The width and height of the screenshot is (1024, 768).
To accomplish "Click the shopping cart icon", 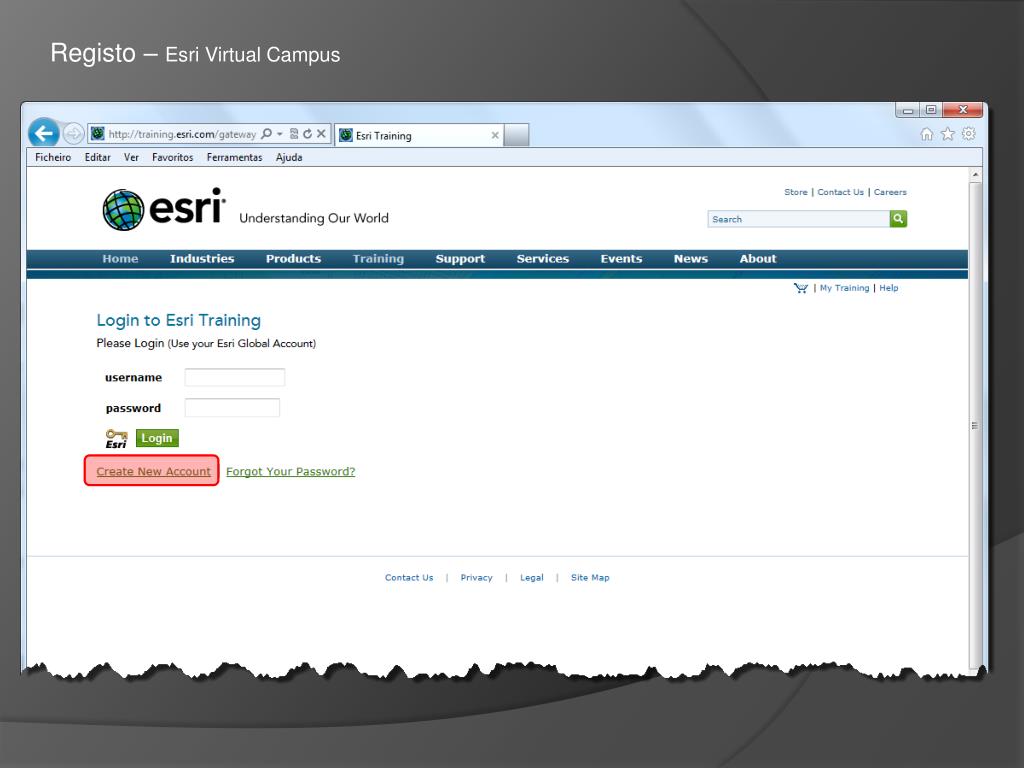I will click(x=801, y=288).
